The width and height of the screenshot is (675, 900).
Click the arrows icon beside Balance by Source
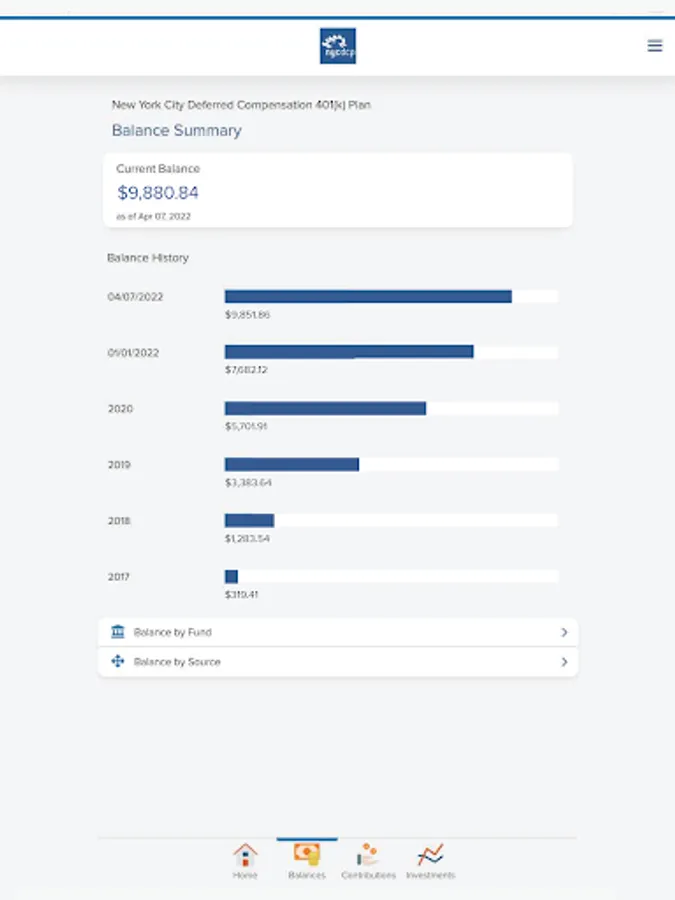pos(118,662)
